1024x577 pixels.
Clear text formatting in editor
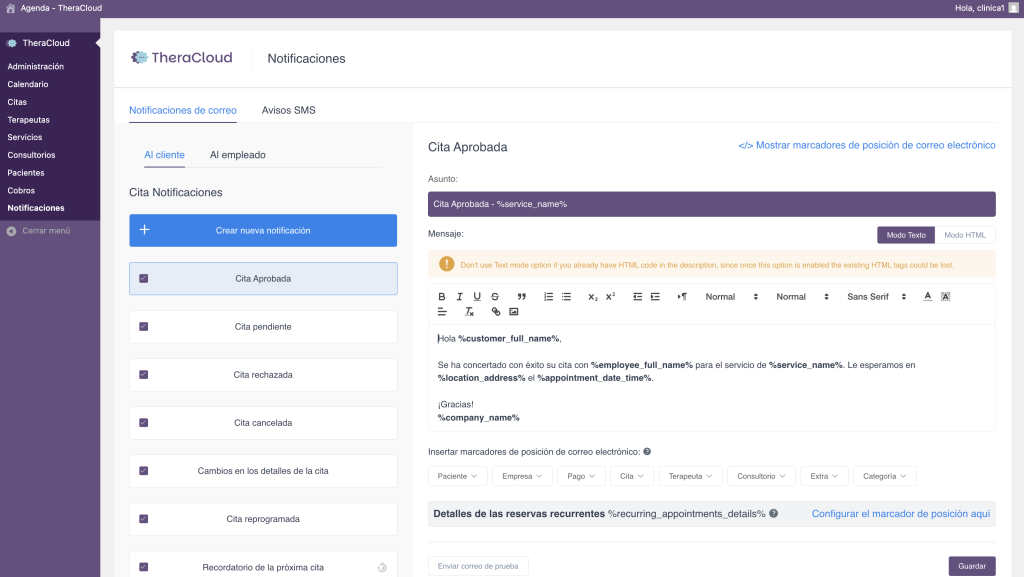(x=469, y=312)
